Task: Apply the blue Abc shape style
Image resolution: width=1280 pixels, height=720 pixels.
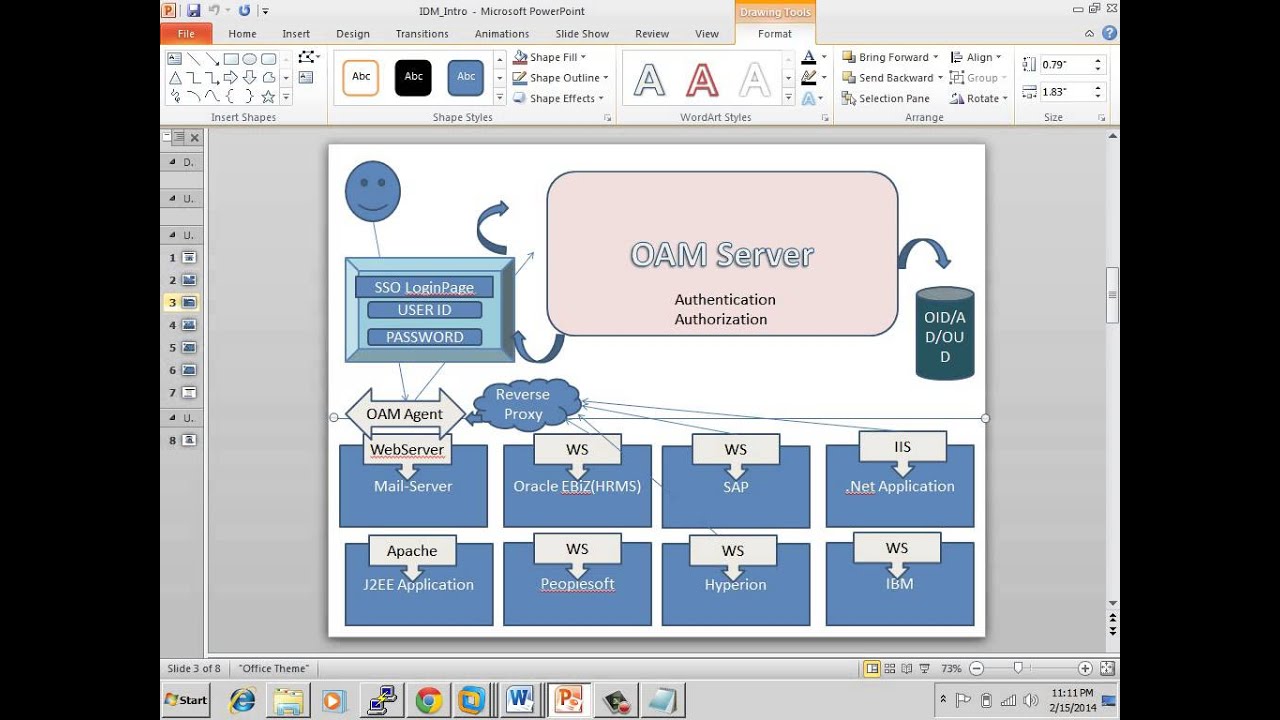Action: pos(466,77)
